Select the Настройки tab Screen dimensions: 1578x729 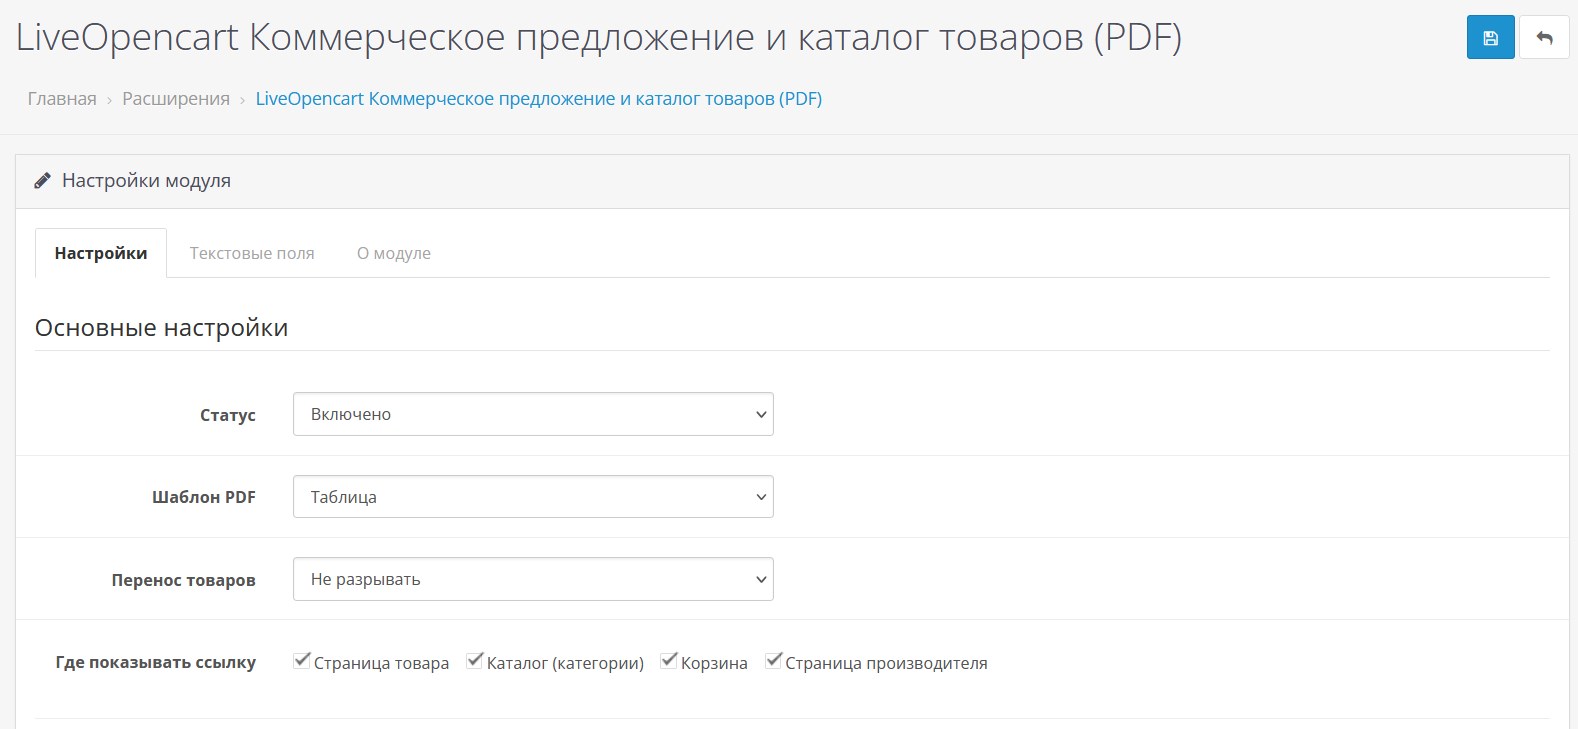coord(101,254)
